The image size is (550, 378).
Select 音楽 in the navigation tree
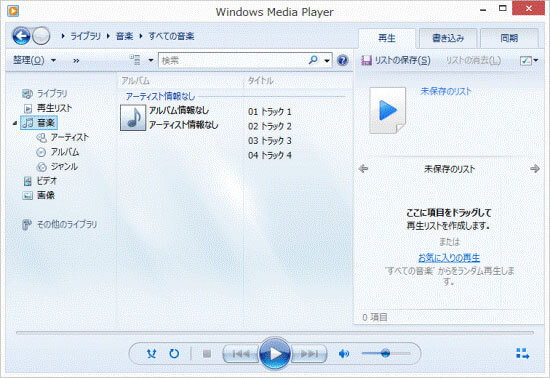(39, 123)
